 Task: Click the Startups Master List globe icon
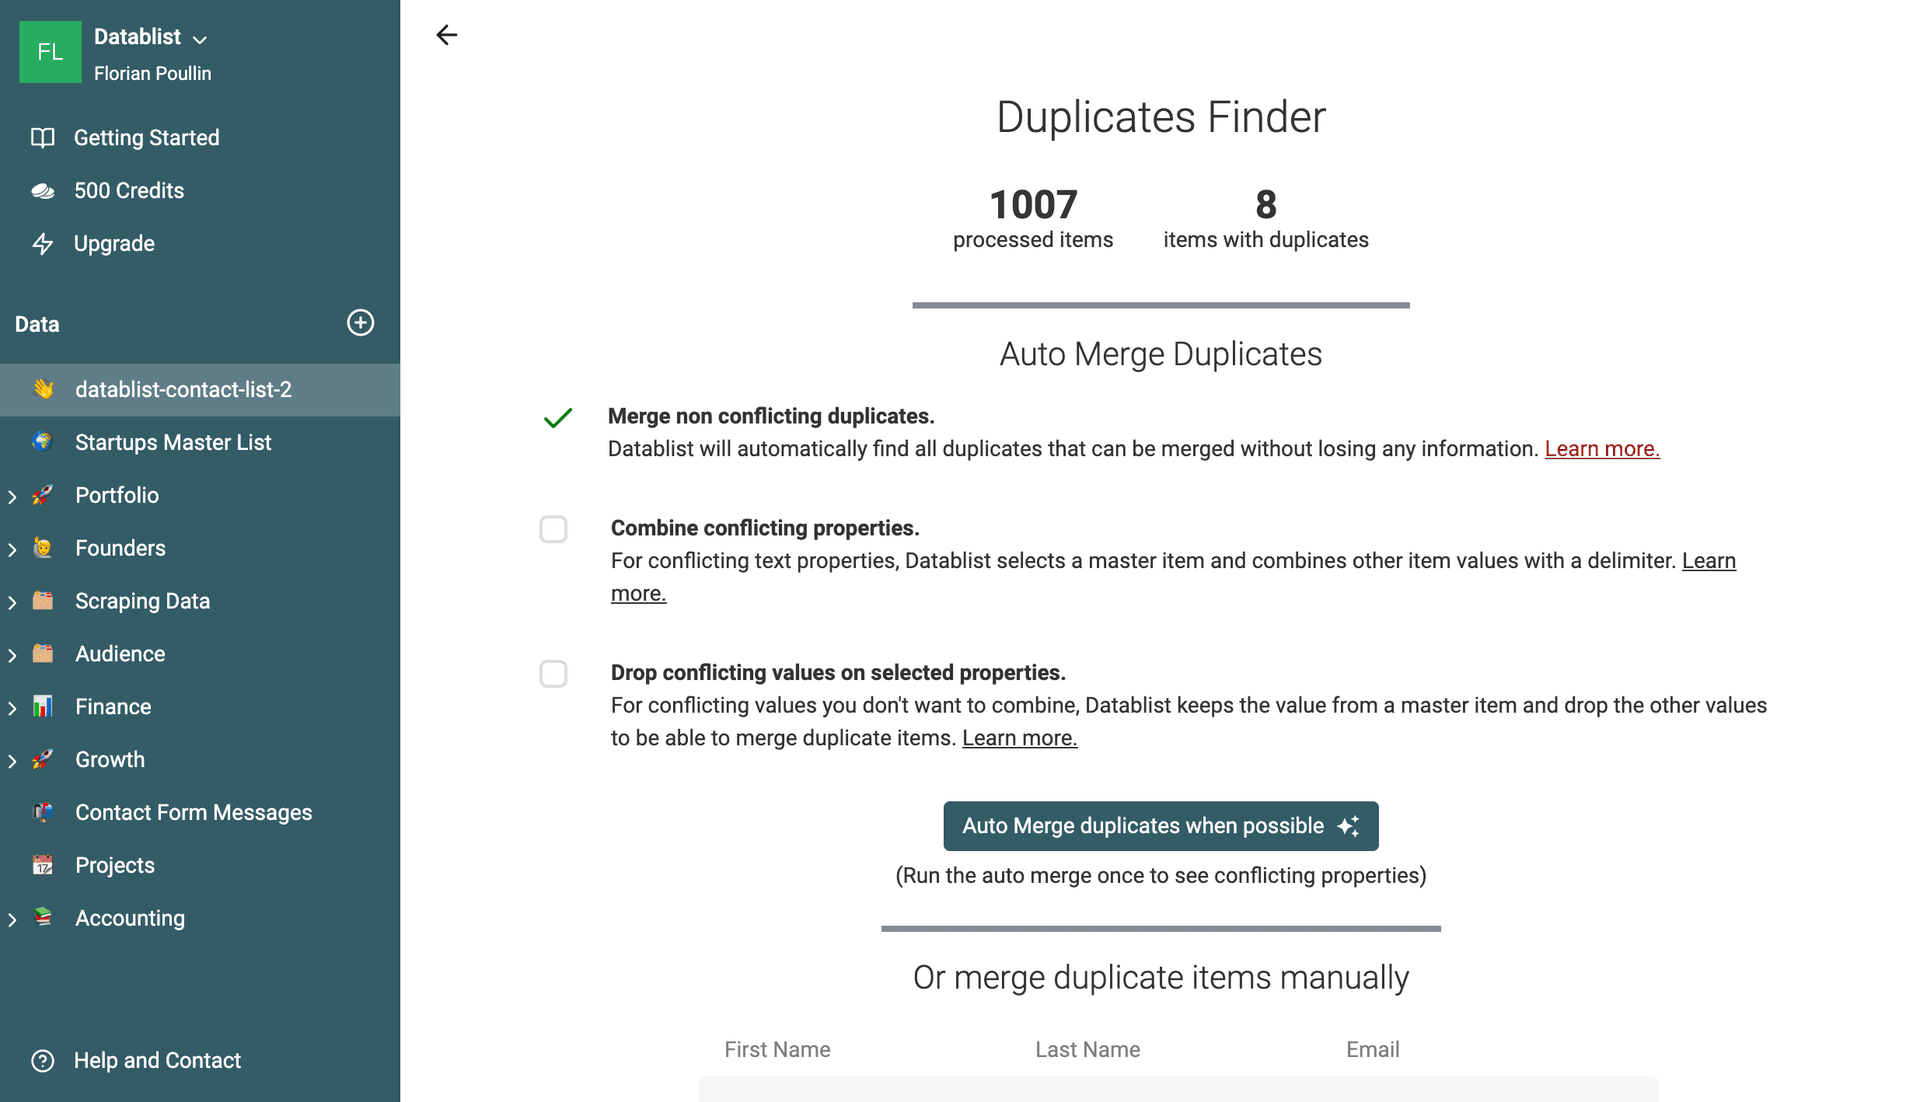pyautogui.click(x=42, y=442)
